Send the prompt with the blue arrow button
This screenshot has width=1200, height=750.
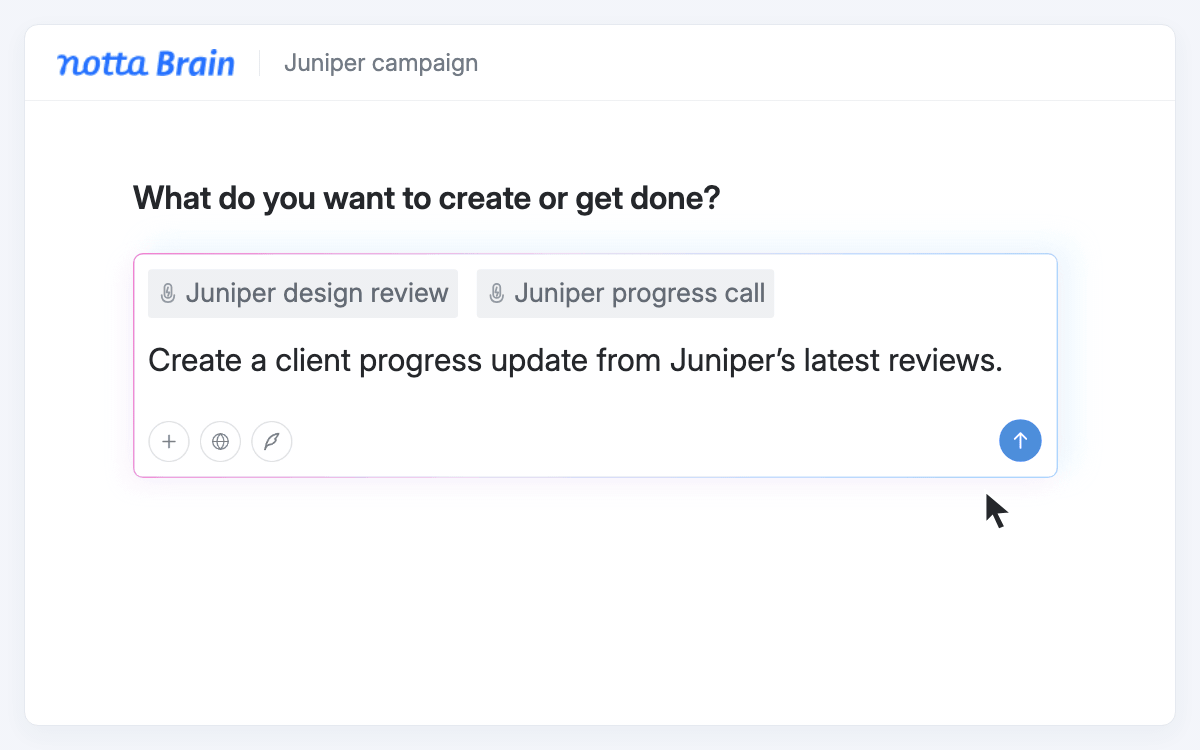coord(1020,440)
